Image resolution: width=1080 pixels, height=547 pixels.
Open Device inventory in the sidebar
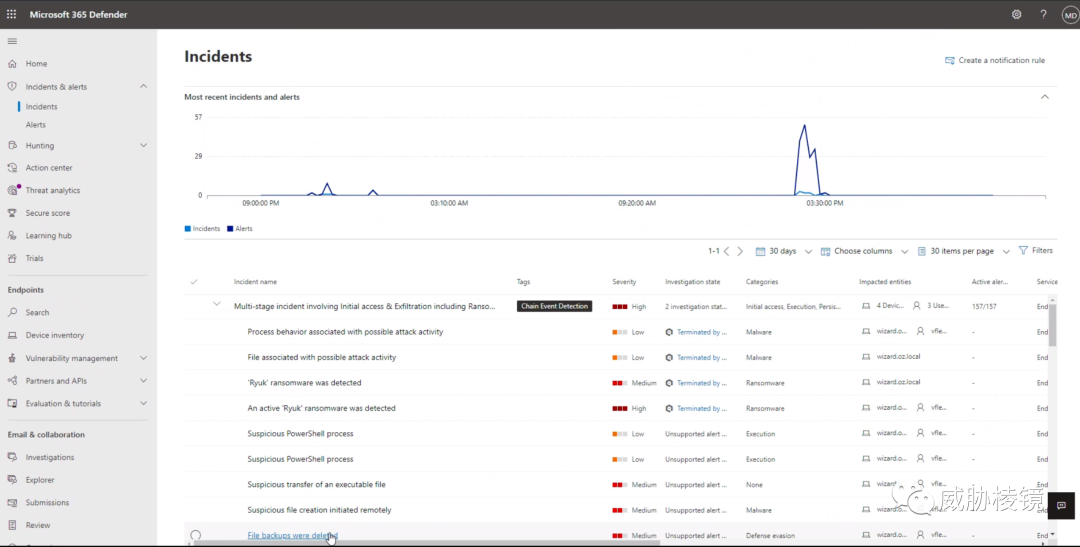point(55,335)
